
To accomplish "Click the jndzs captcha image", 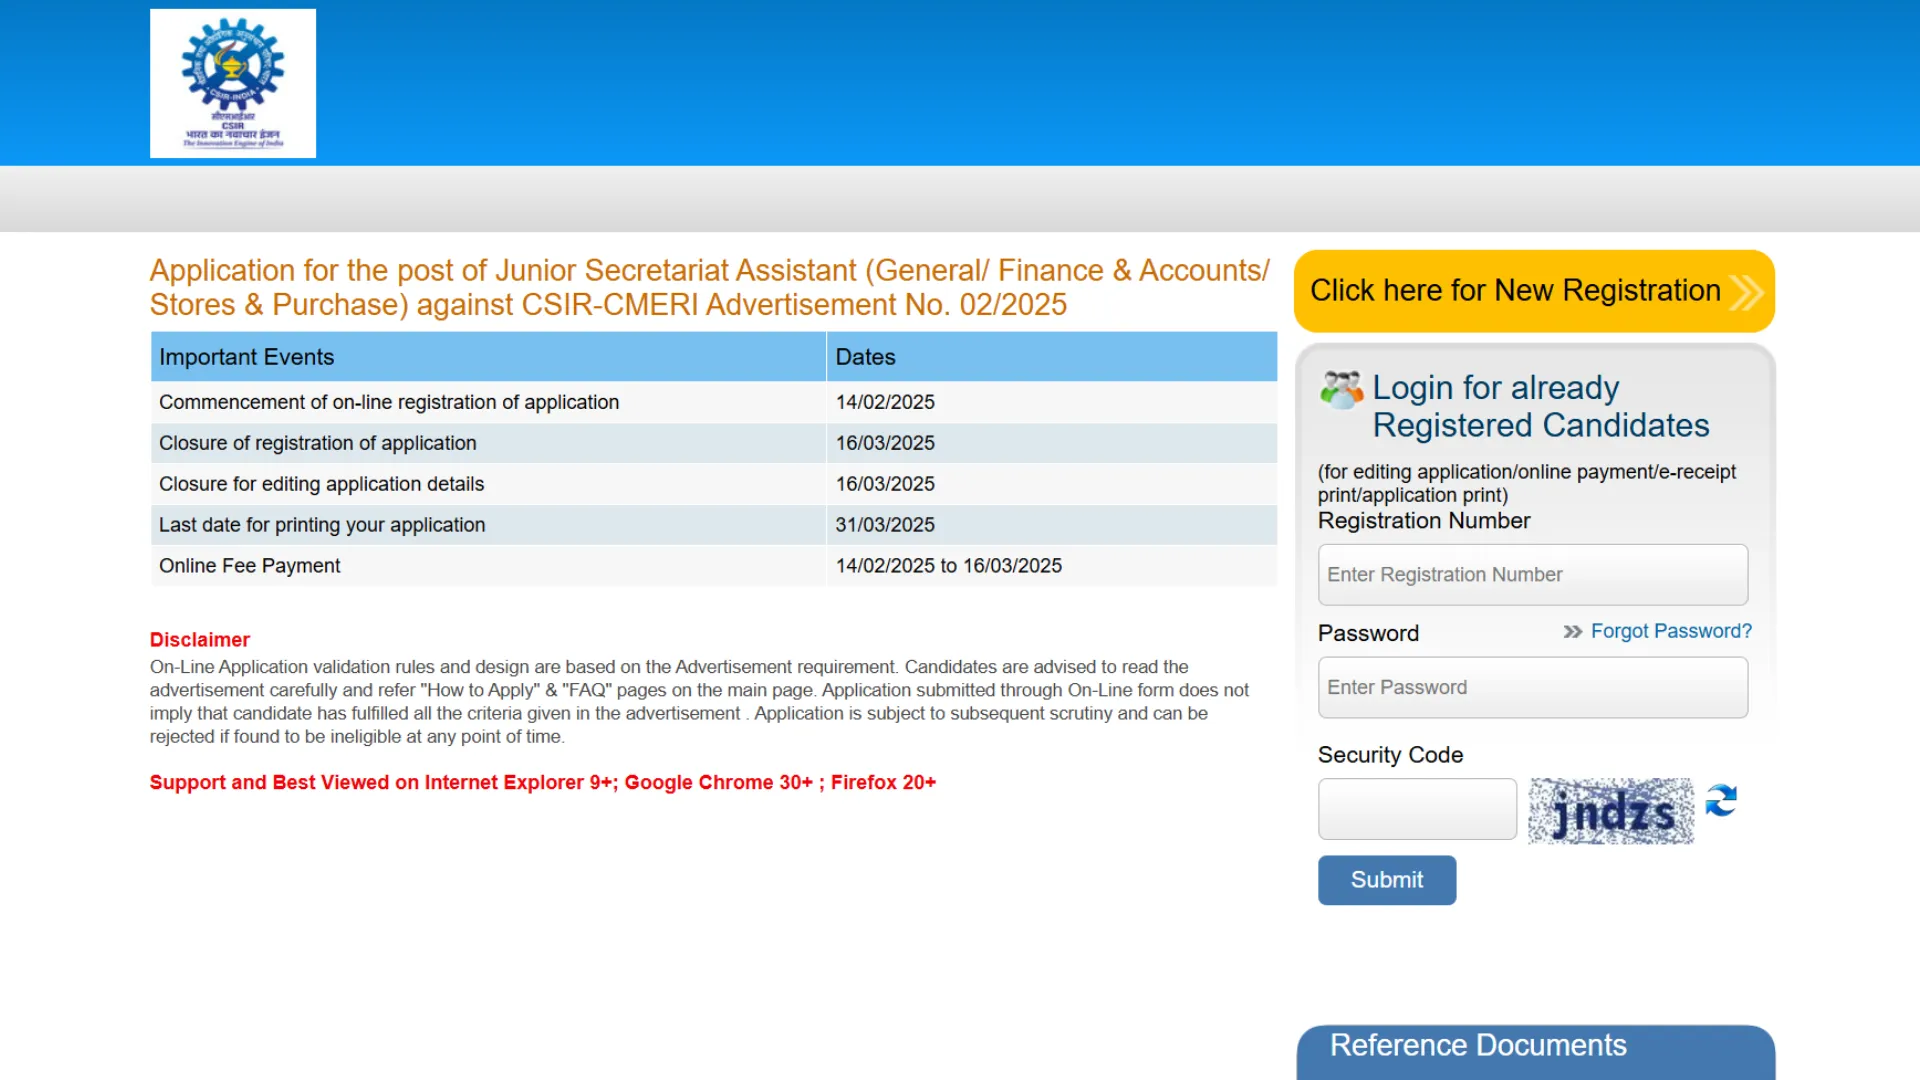I will (1610, 811).
